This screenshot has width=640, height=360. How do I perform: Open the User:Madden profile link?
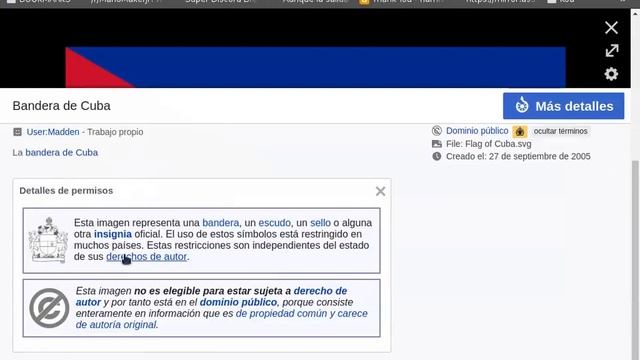[x=53, y=132]
